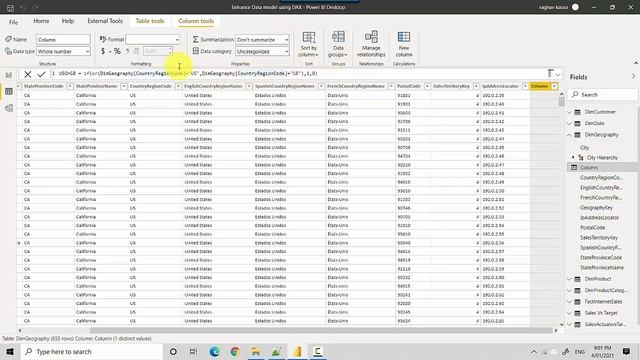The width and height of the screenshot is (640, 360).
Task: Switch to Data view icon
Action: tap(9, 91)
